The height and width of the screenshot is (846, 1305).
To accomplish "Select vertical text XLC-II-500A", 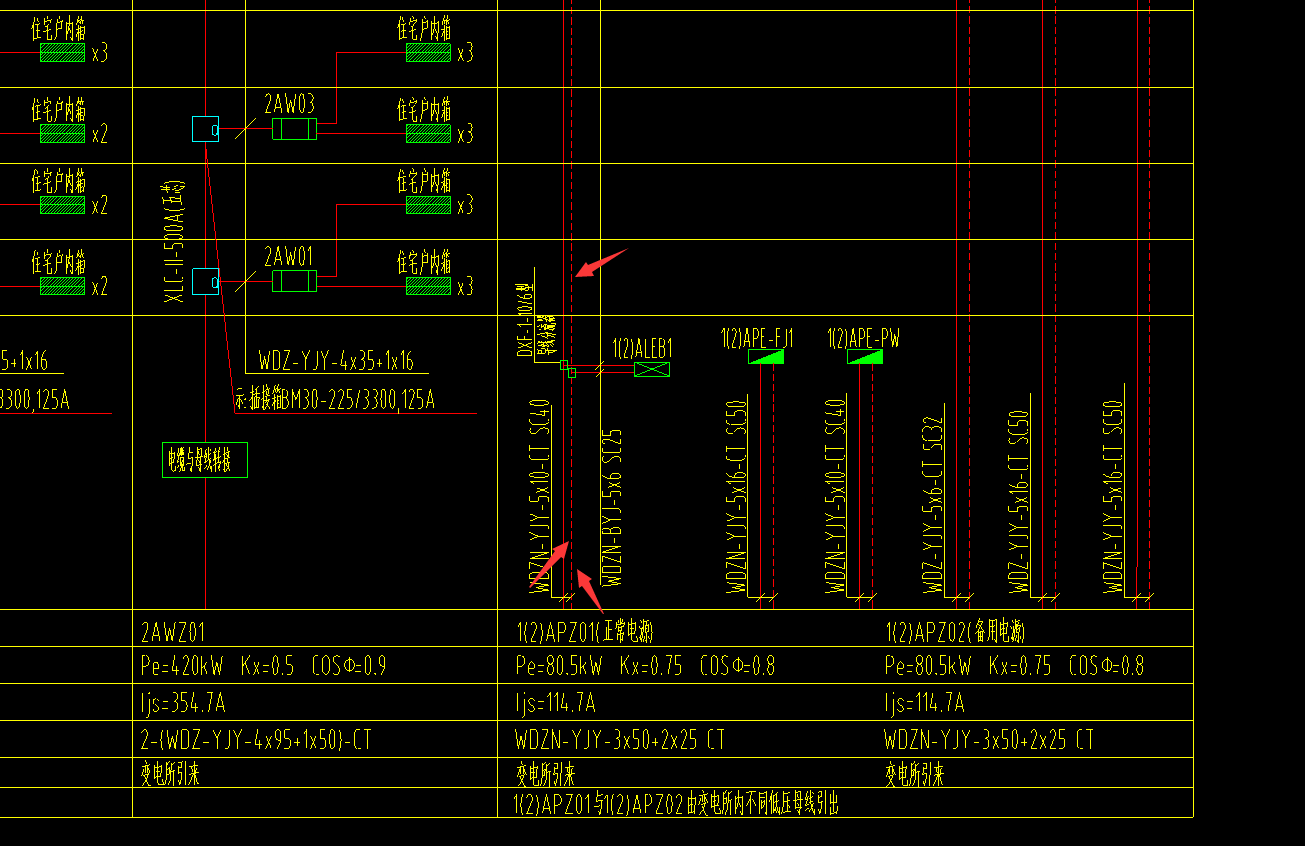I will pos(175,241).
